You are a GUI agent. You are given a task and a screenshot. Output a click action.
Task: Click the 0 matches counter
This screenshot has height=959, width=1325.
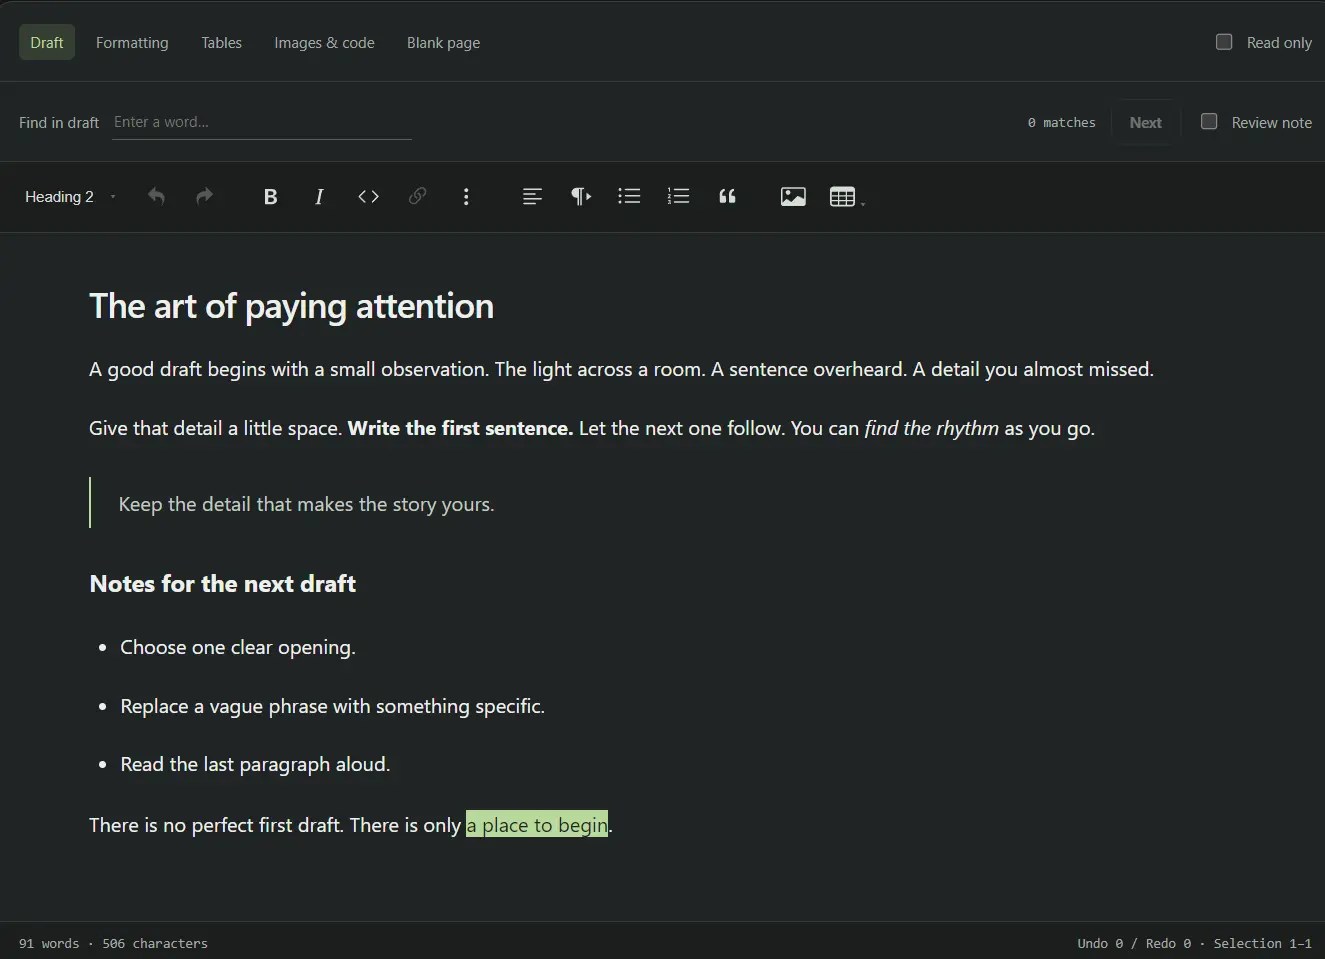(1061, 122)
